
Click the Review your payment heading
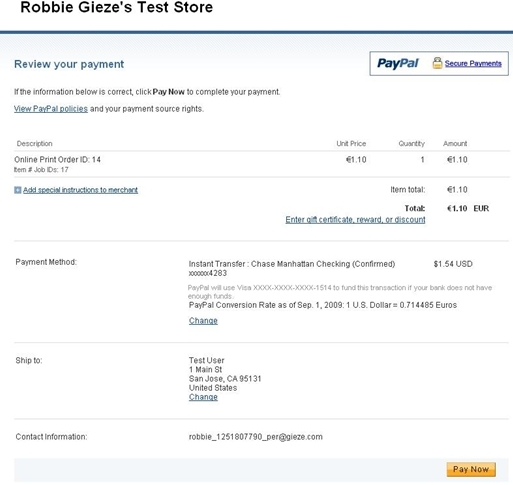pyautogui.click(x=69, y=64)
